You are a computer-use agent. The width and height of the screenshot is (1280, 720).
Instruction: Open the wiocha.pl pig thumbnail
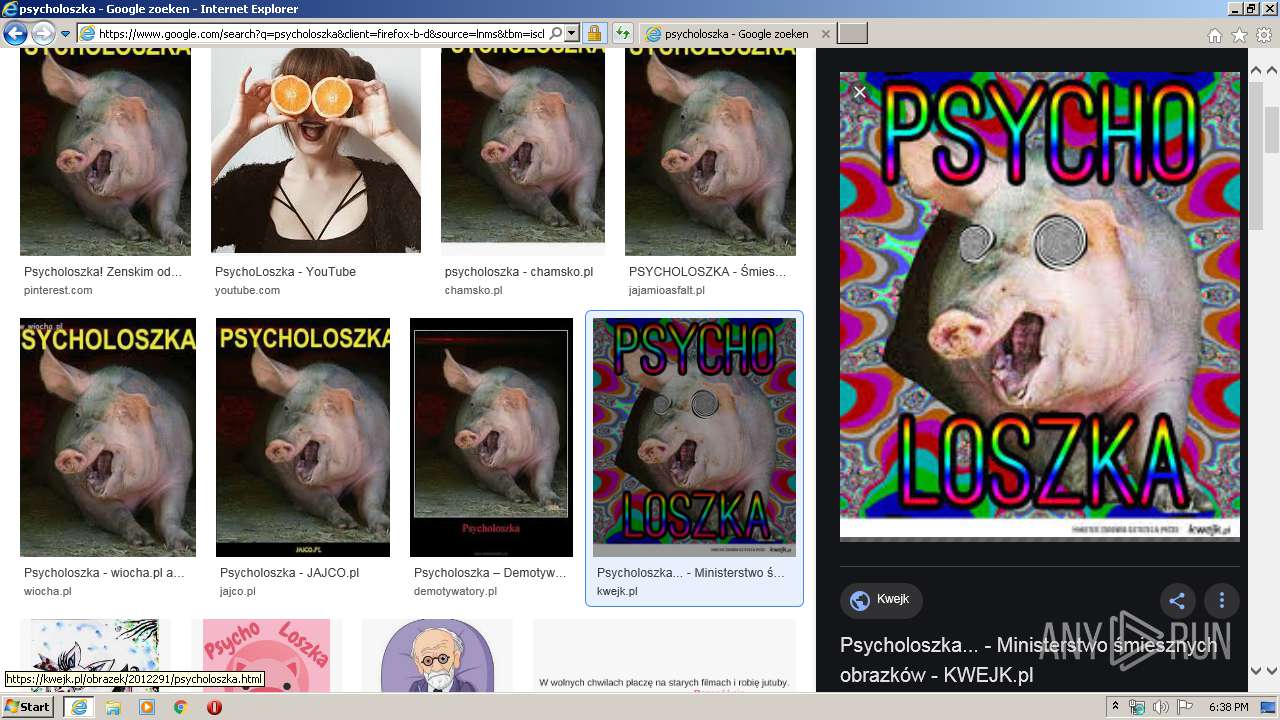pos(108,437)
